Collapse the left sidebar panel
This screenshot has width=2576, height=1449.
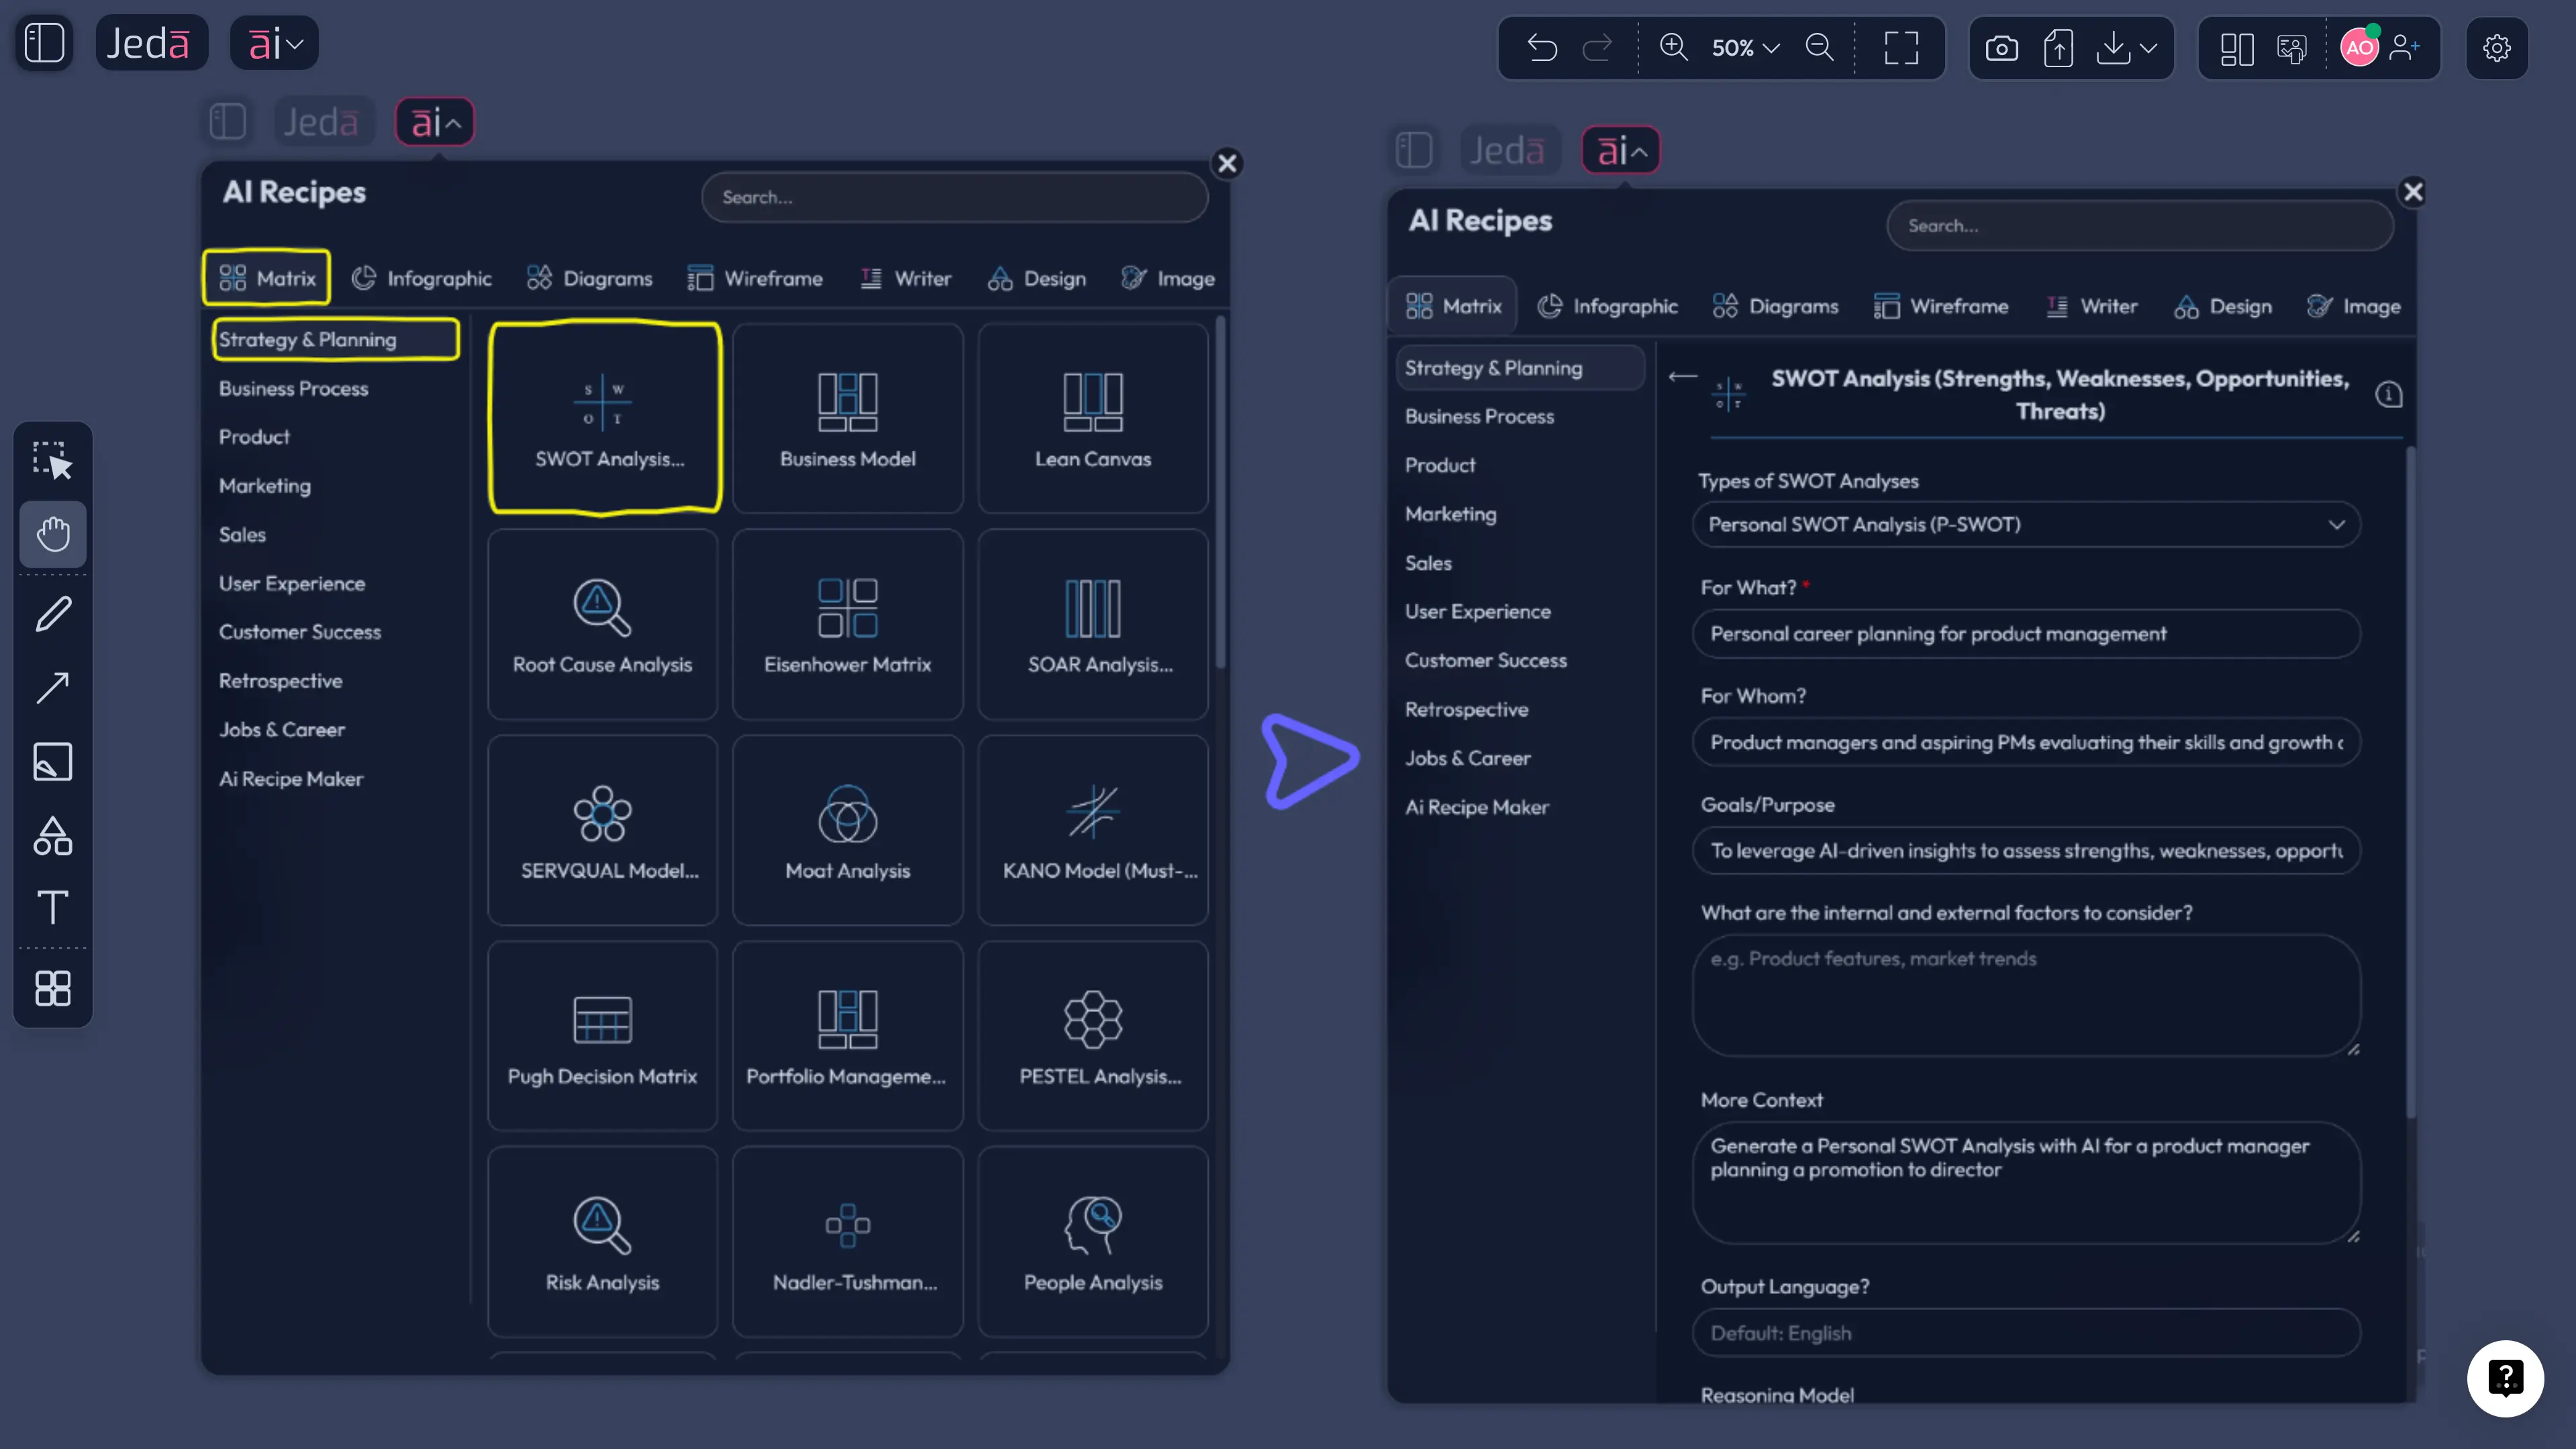43,42
